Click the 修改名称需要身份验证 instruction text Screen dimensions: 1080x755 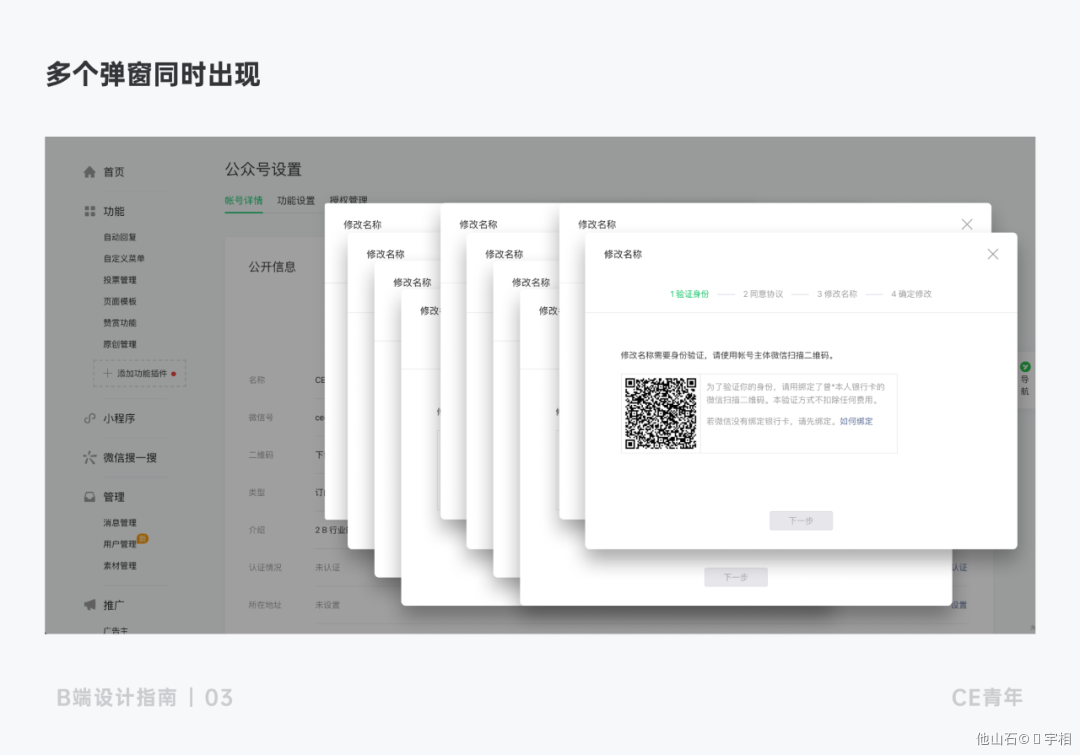[728, 355]
